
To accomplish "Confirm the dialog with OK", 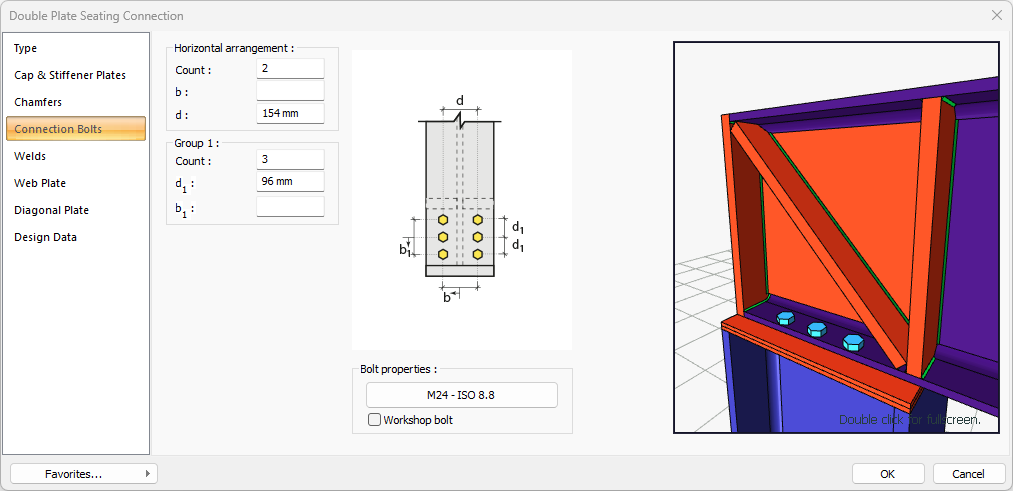I will click(887, 474).
